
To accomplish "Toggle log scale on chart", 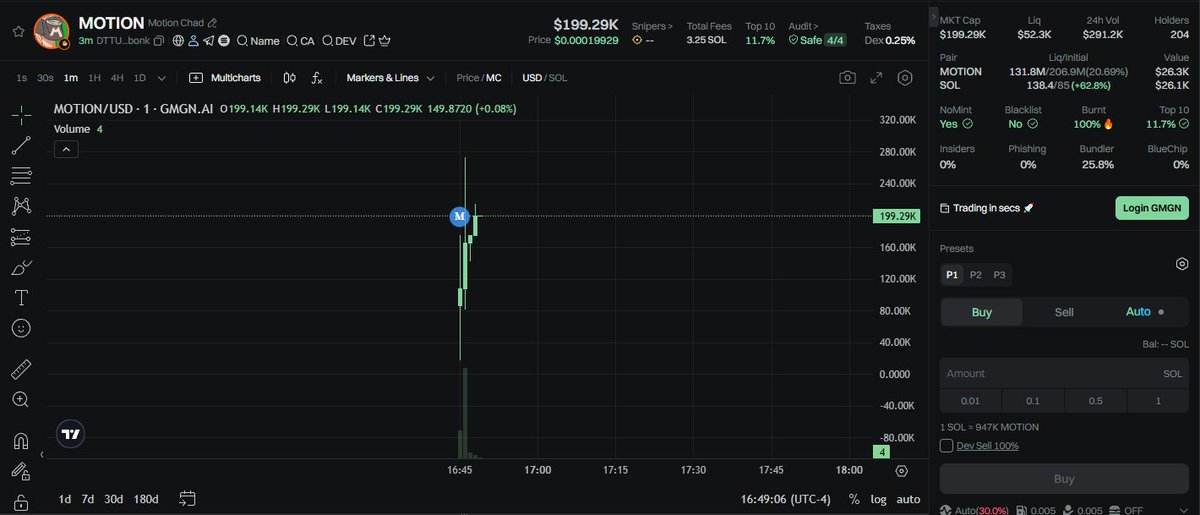I will tap(878, 499).
